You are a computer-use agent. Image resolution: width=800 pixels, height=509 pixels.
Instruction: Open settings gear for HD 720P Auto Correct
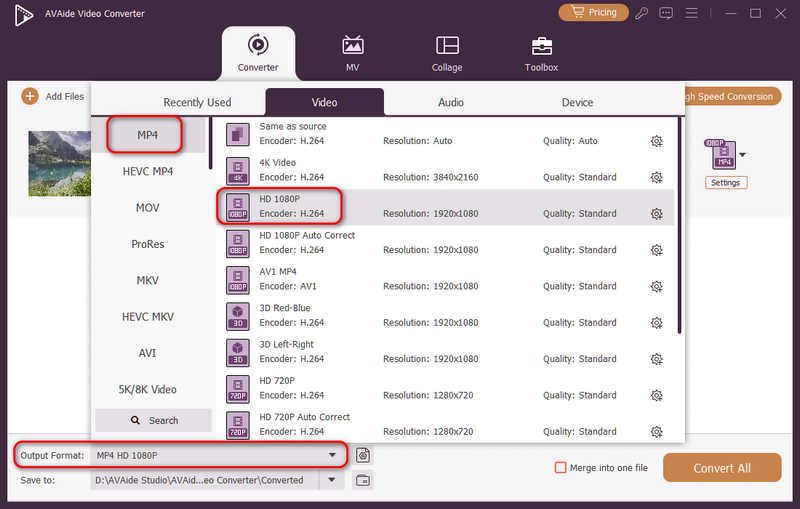click(657, 432)
